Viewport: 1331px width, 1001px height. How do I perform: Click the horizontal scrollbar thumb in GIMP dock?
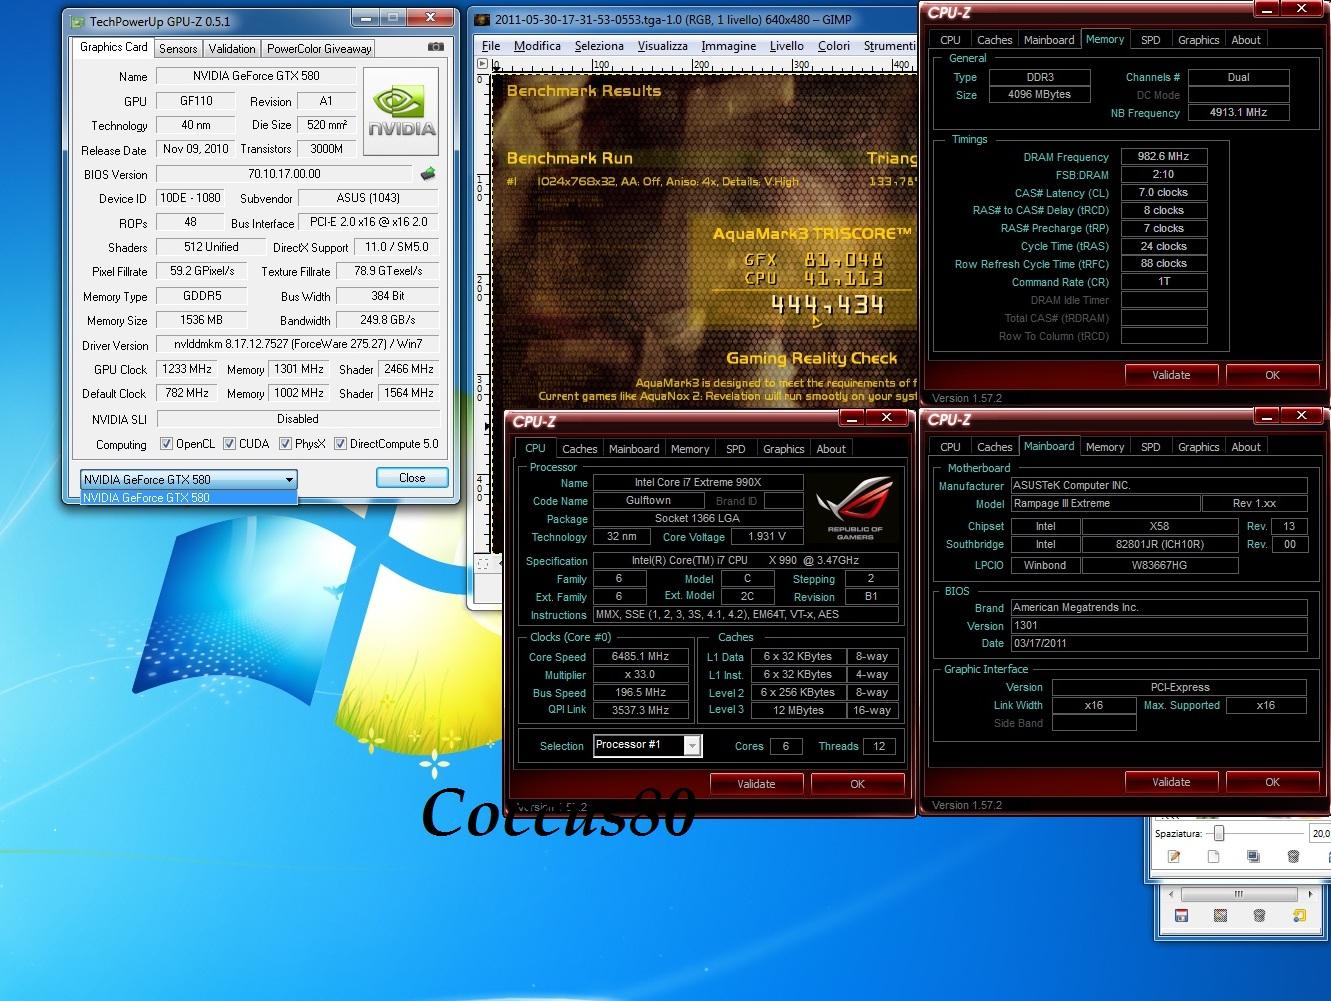pos(1238,894)
